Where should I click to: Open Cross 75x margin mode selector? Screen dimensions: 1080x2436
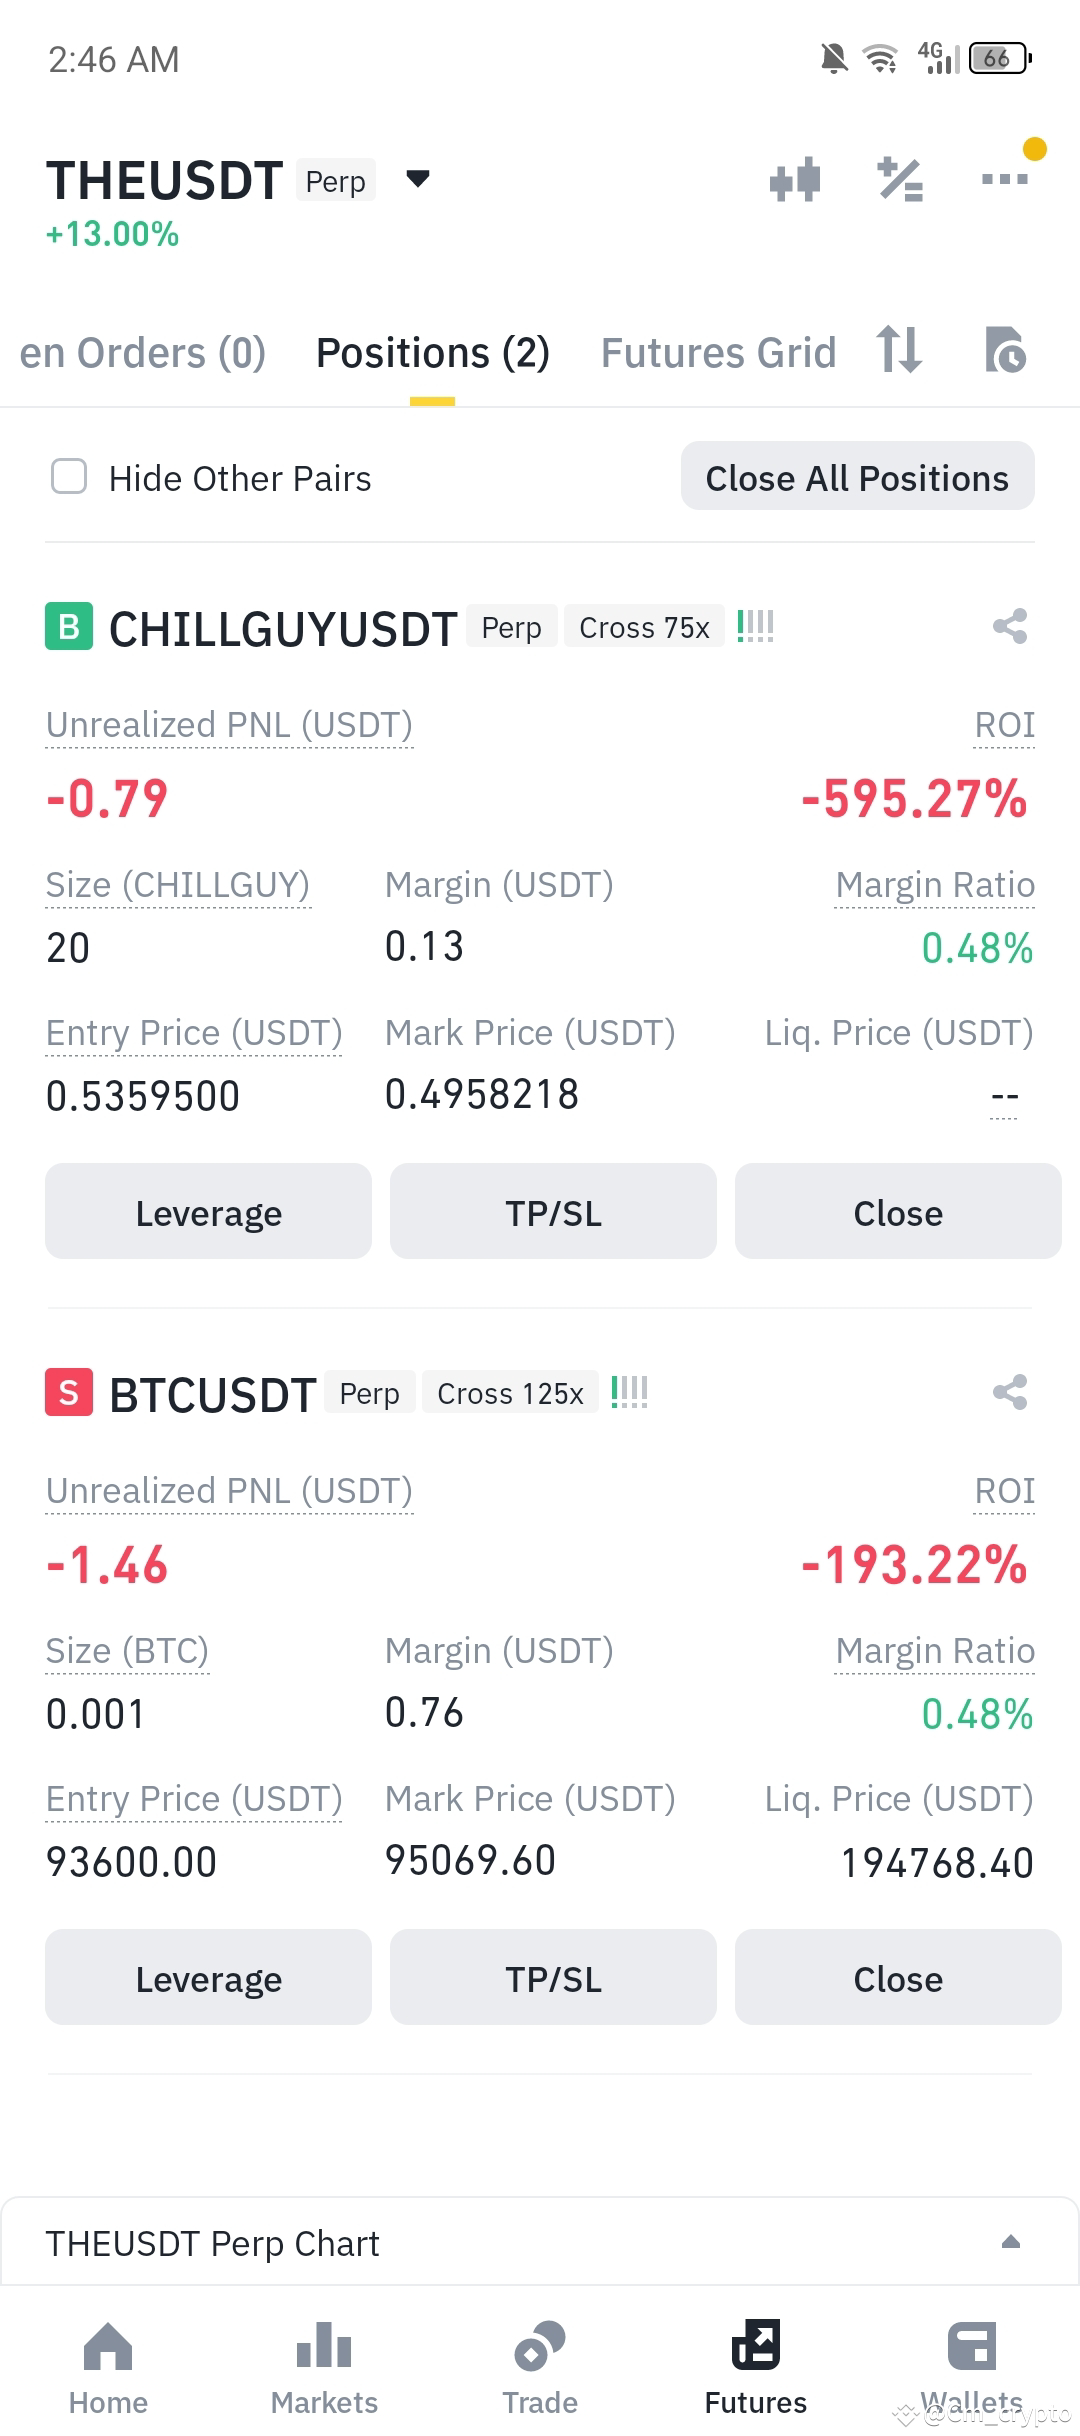644,627
